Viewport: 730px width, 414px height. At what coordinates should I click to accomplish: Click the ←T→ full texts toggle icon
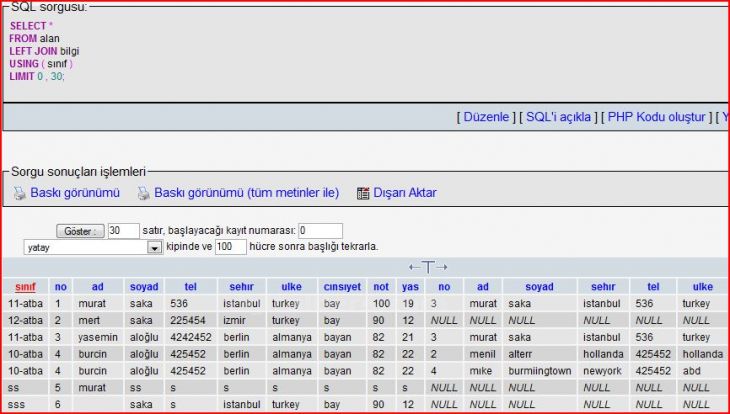(x=428, y=267)
